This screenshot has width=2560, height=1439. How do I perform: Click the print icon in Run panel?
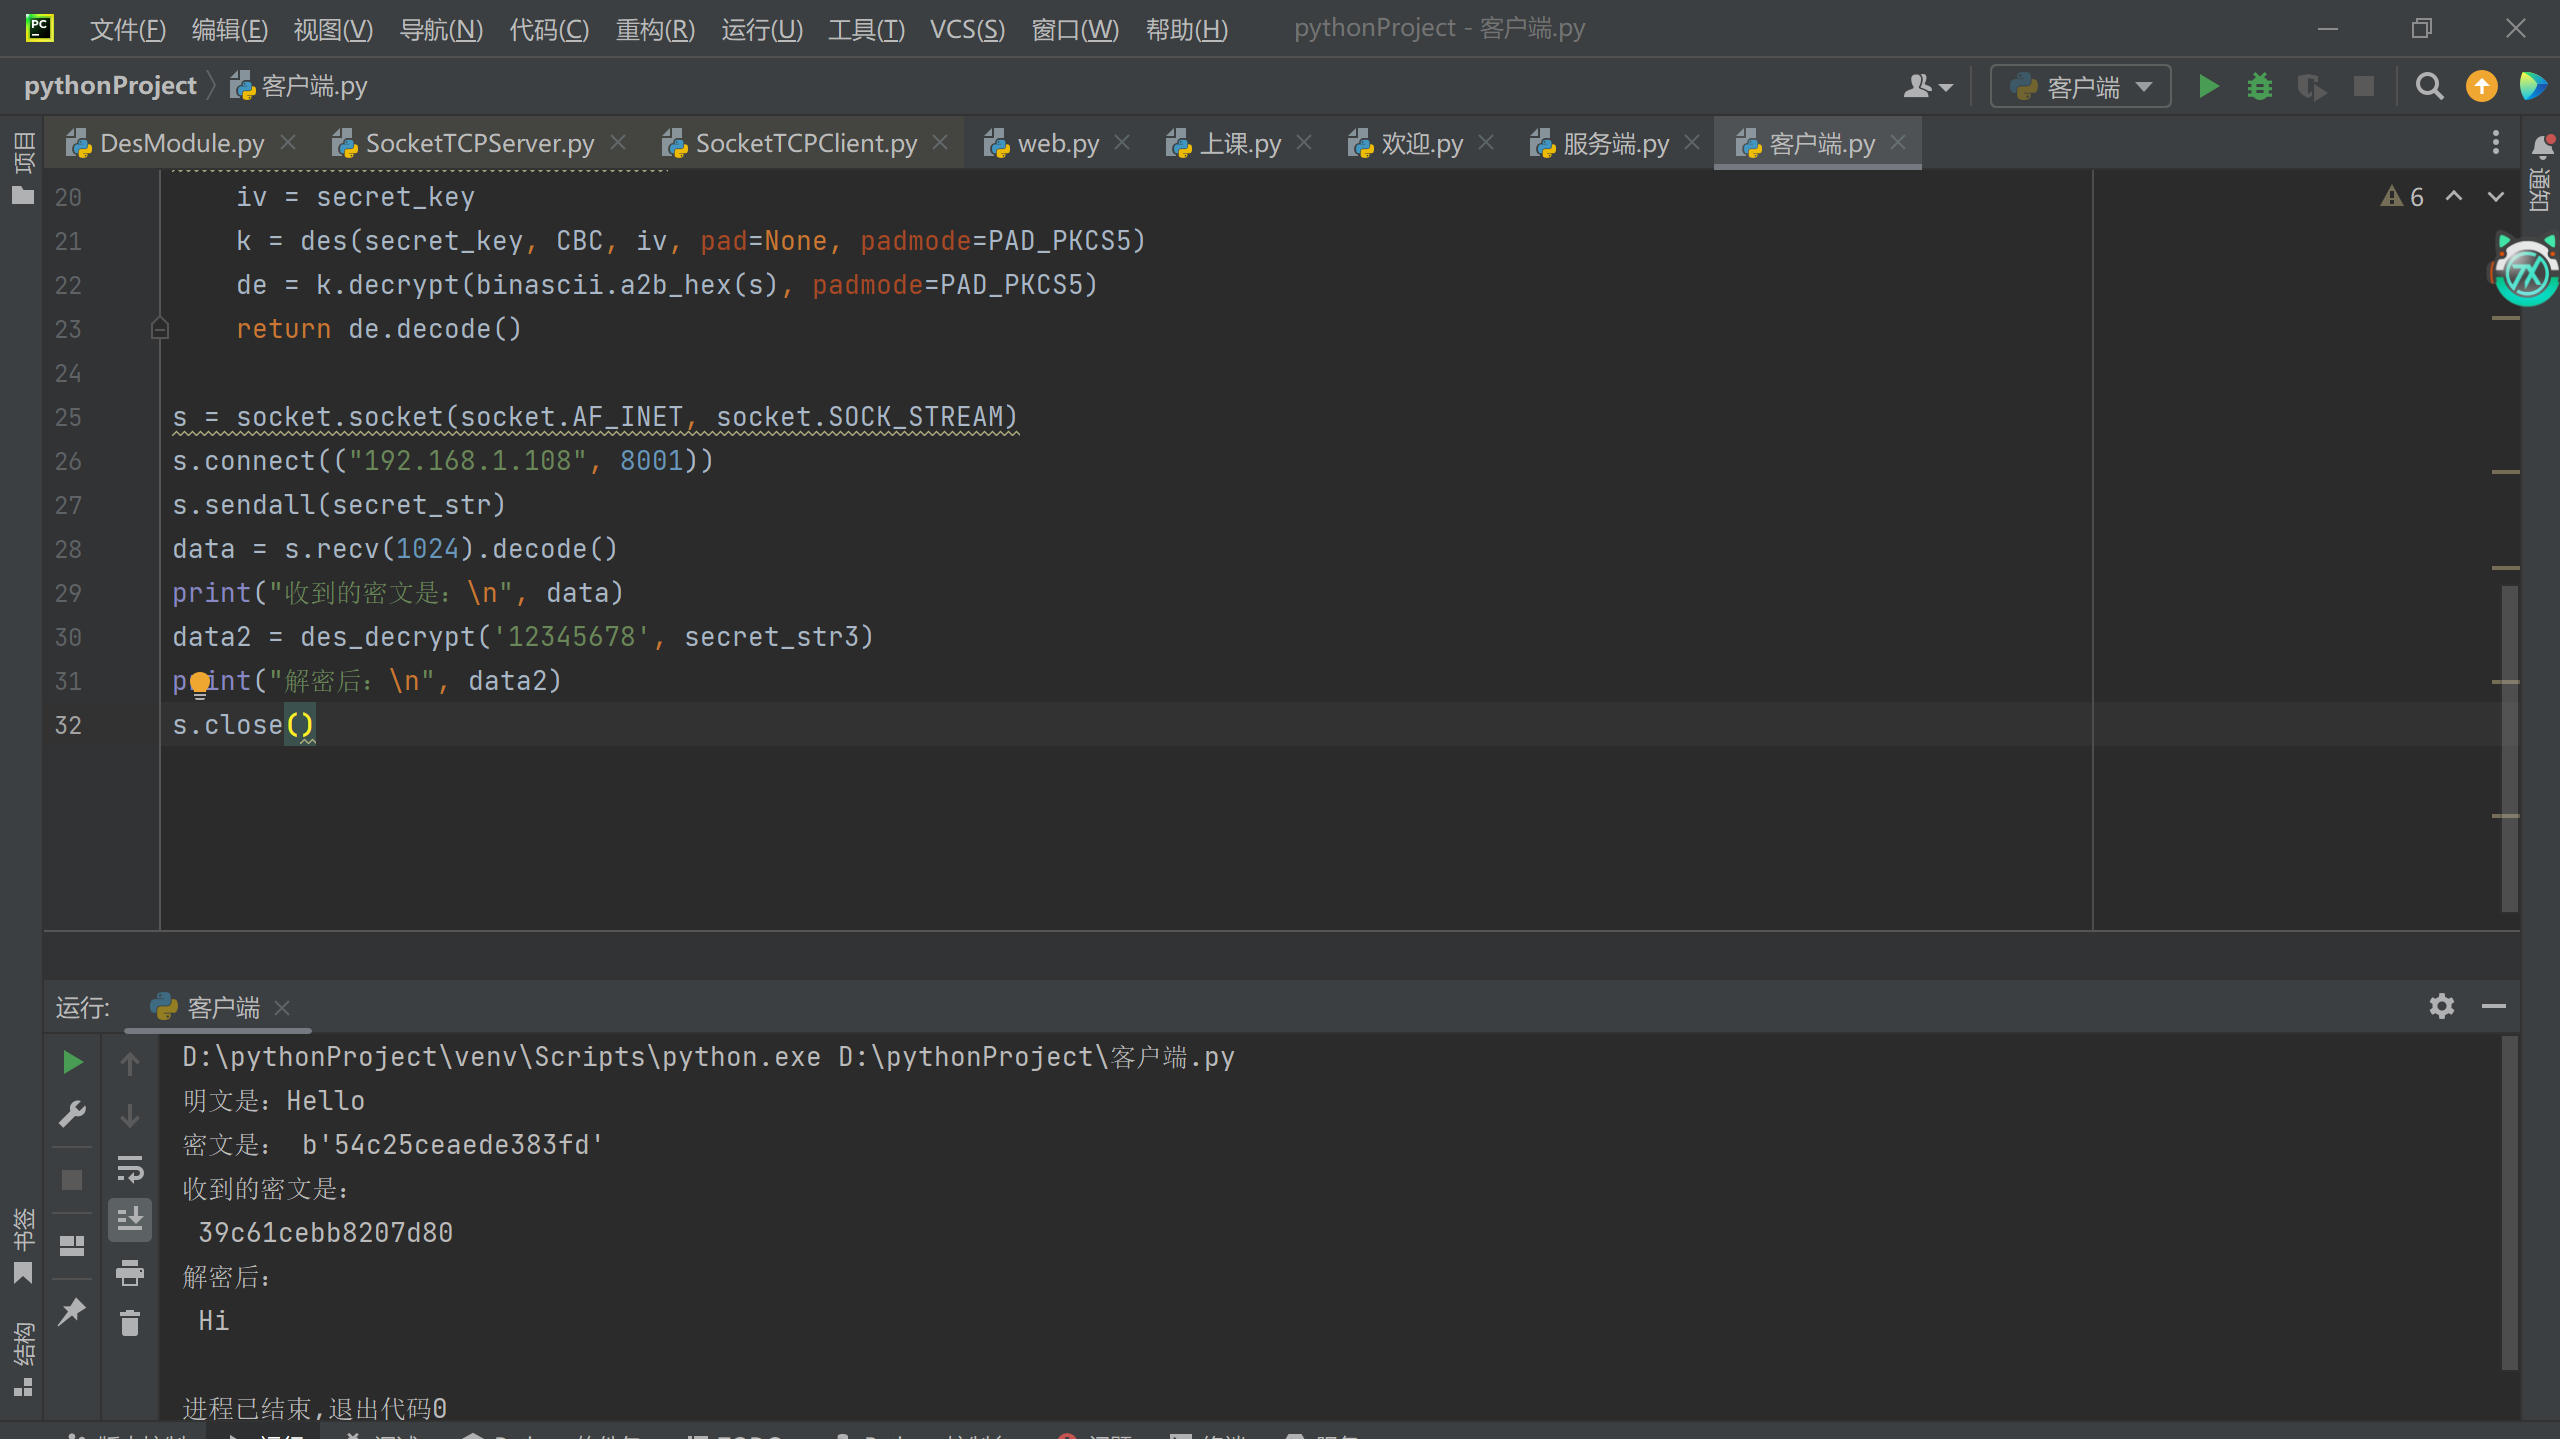(x=130, y=1273)
